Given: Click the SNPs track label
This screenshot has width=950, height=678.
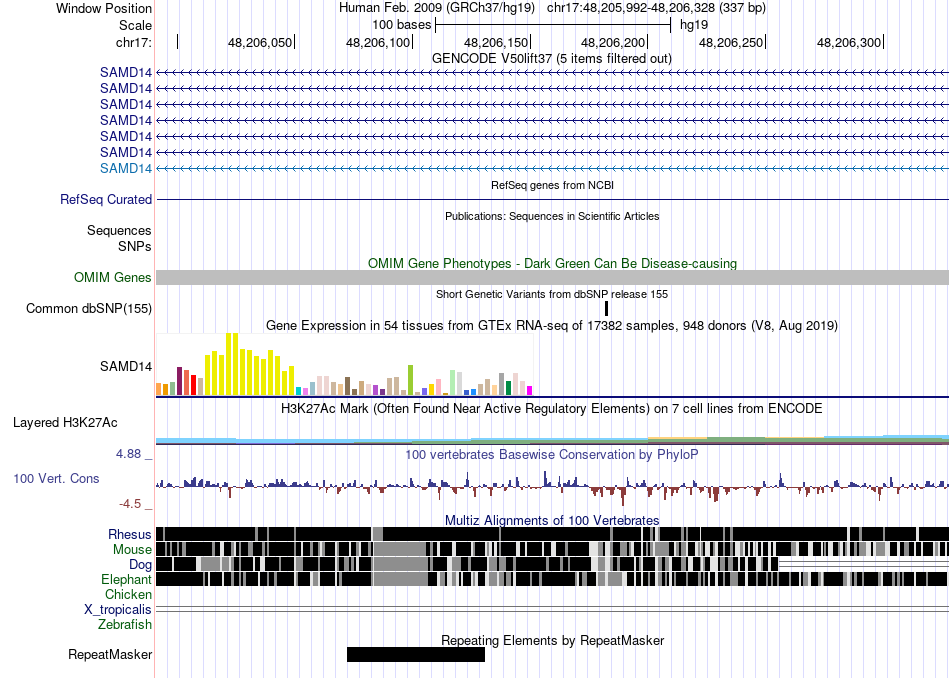Looking at the screenshot, I should coord(135,247).
